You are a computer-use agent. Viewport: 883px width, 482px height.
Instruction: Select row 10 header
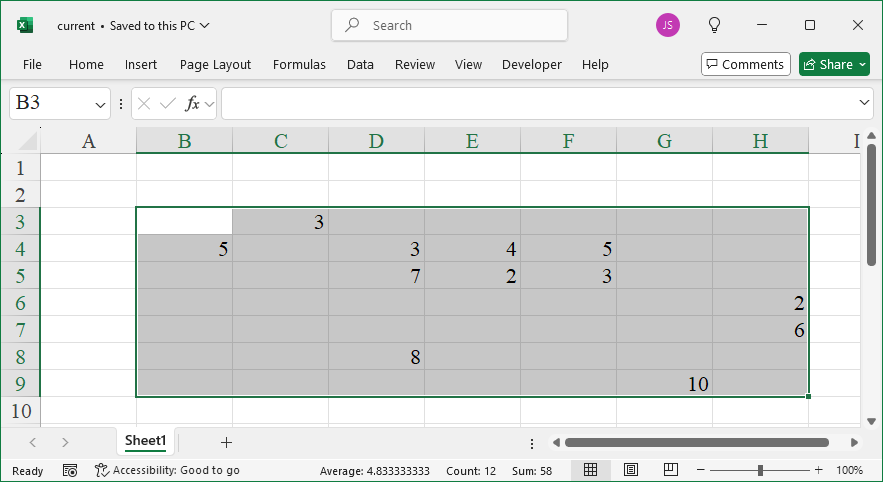click(x=20, y=410)
